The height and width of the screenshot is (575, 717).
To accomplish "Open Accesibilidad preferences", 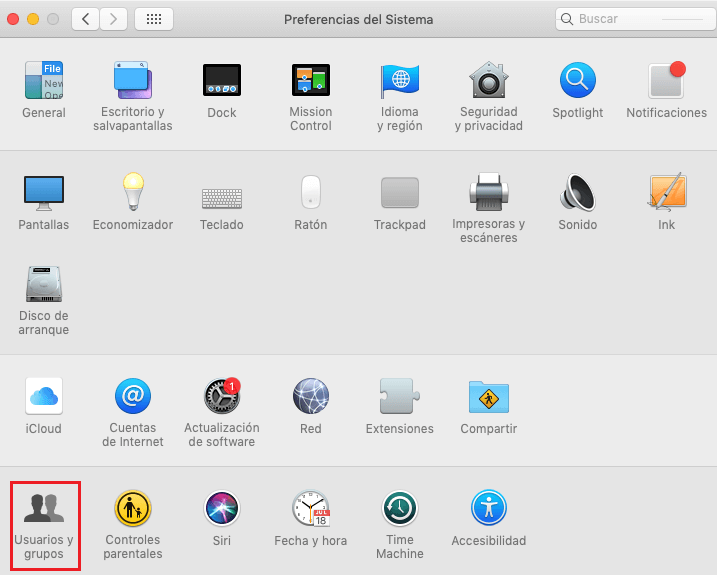I will click(488, 509).
